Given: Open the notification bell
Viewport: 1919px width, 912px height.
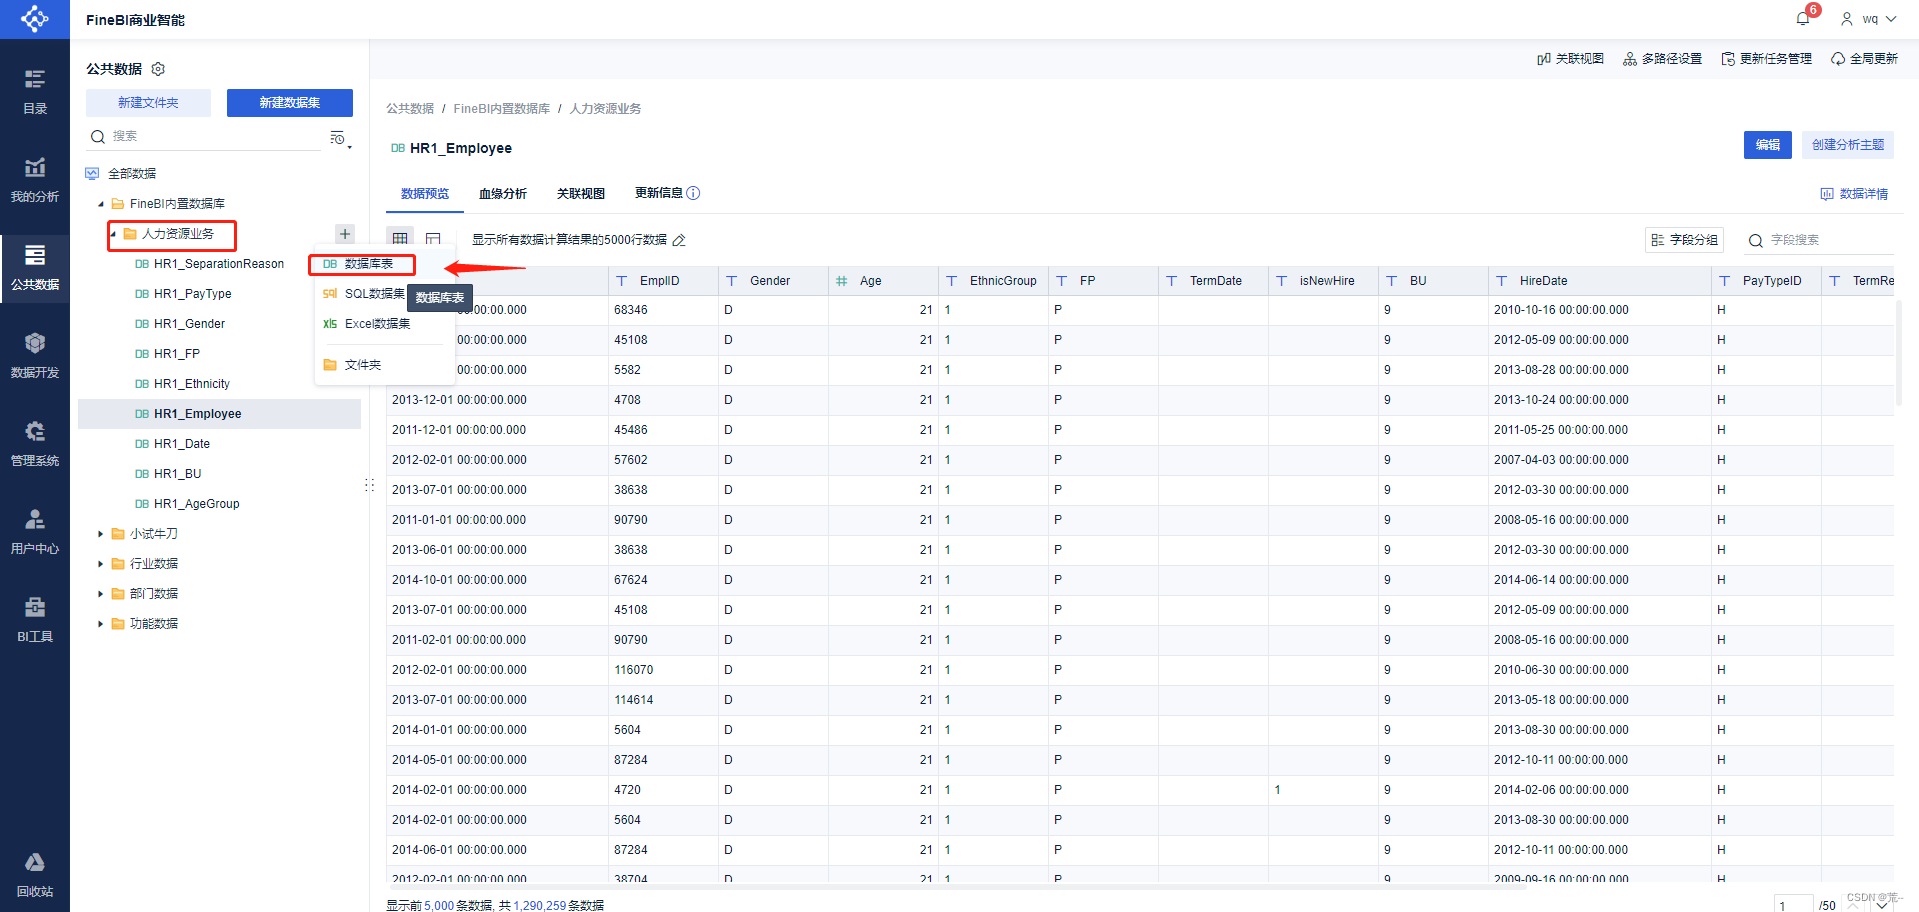Looking at the screenshot, I should coord(1803,18).
